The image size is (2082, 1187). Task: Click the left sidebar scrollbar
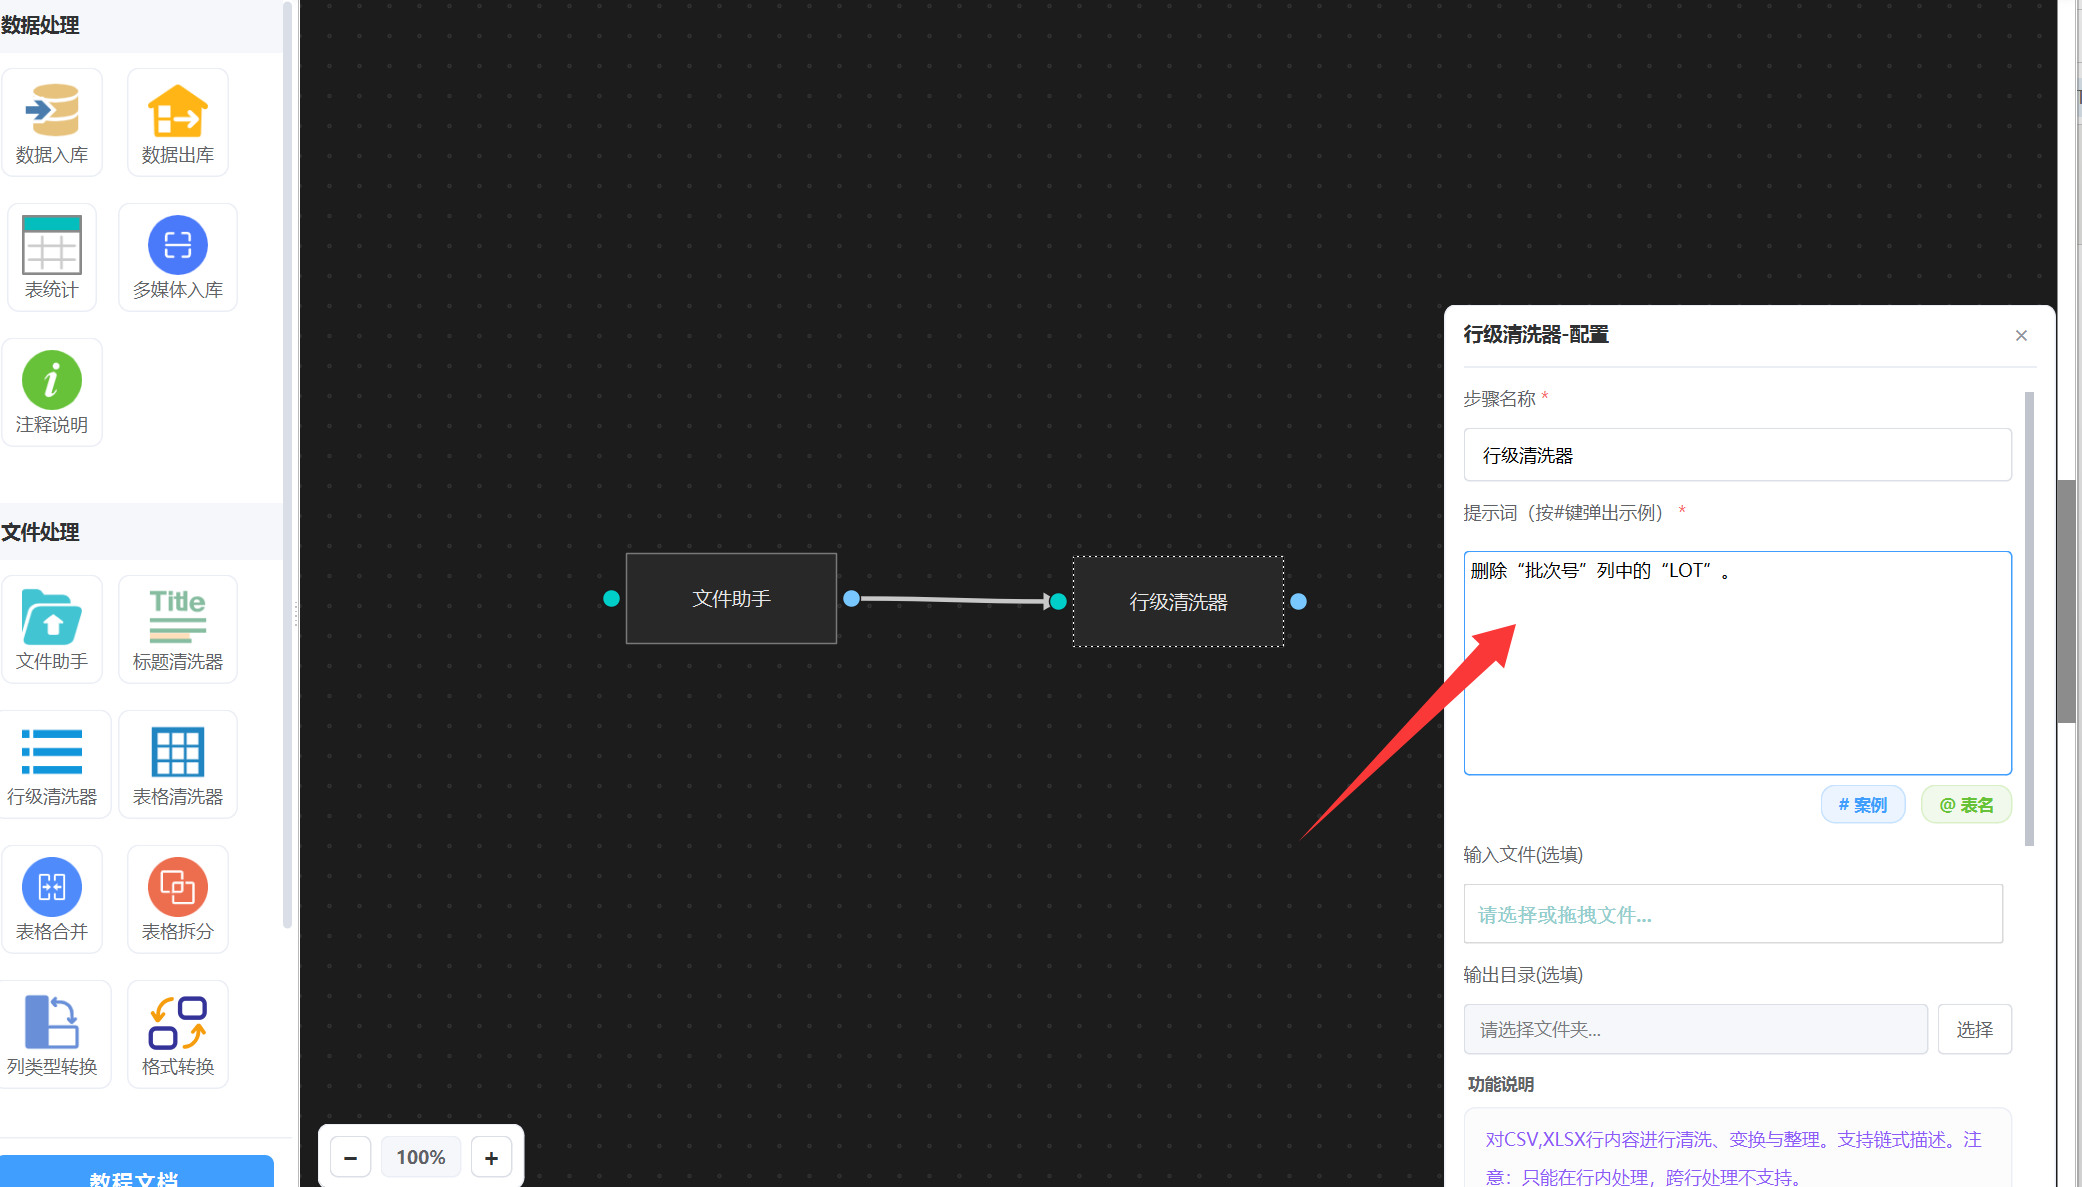pos(287,465)
